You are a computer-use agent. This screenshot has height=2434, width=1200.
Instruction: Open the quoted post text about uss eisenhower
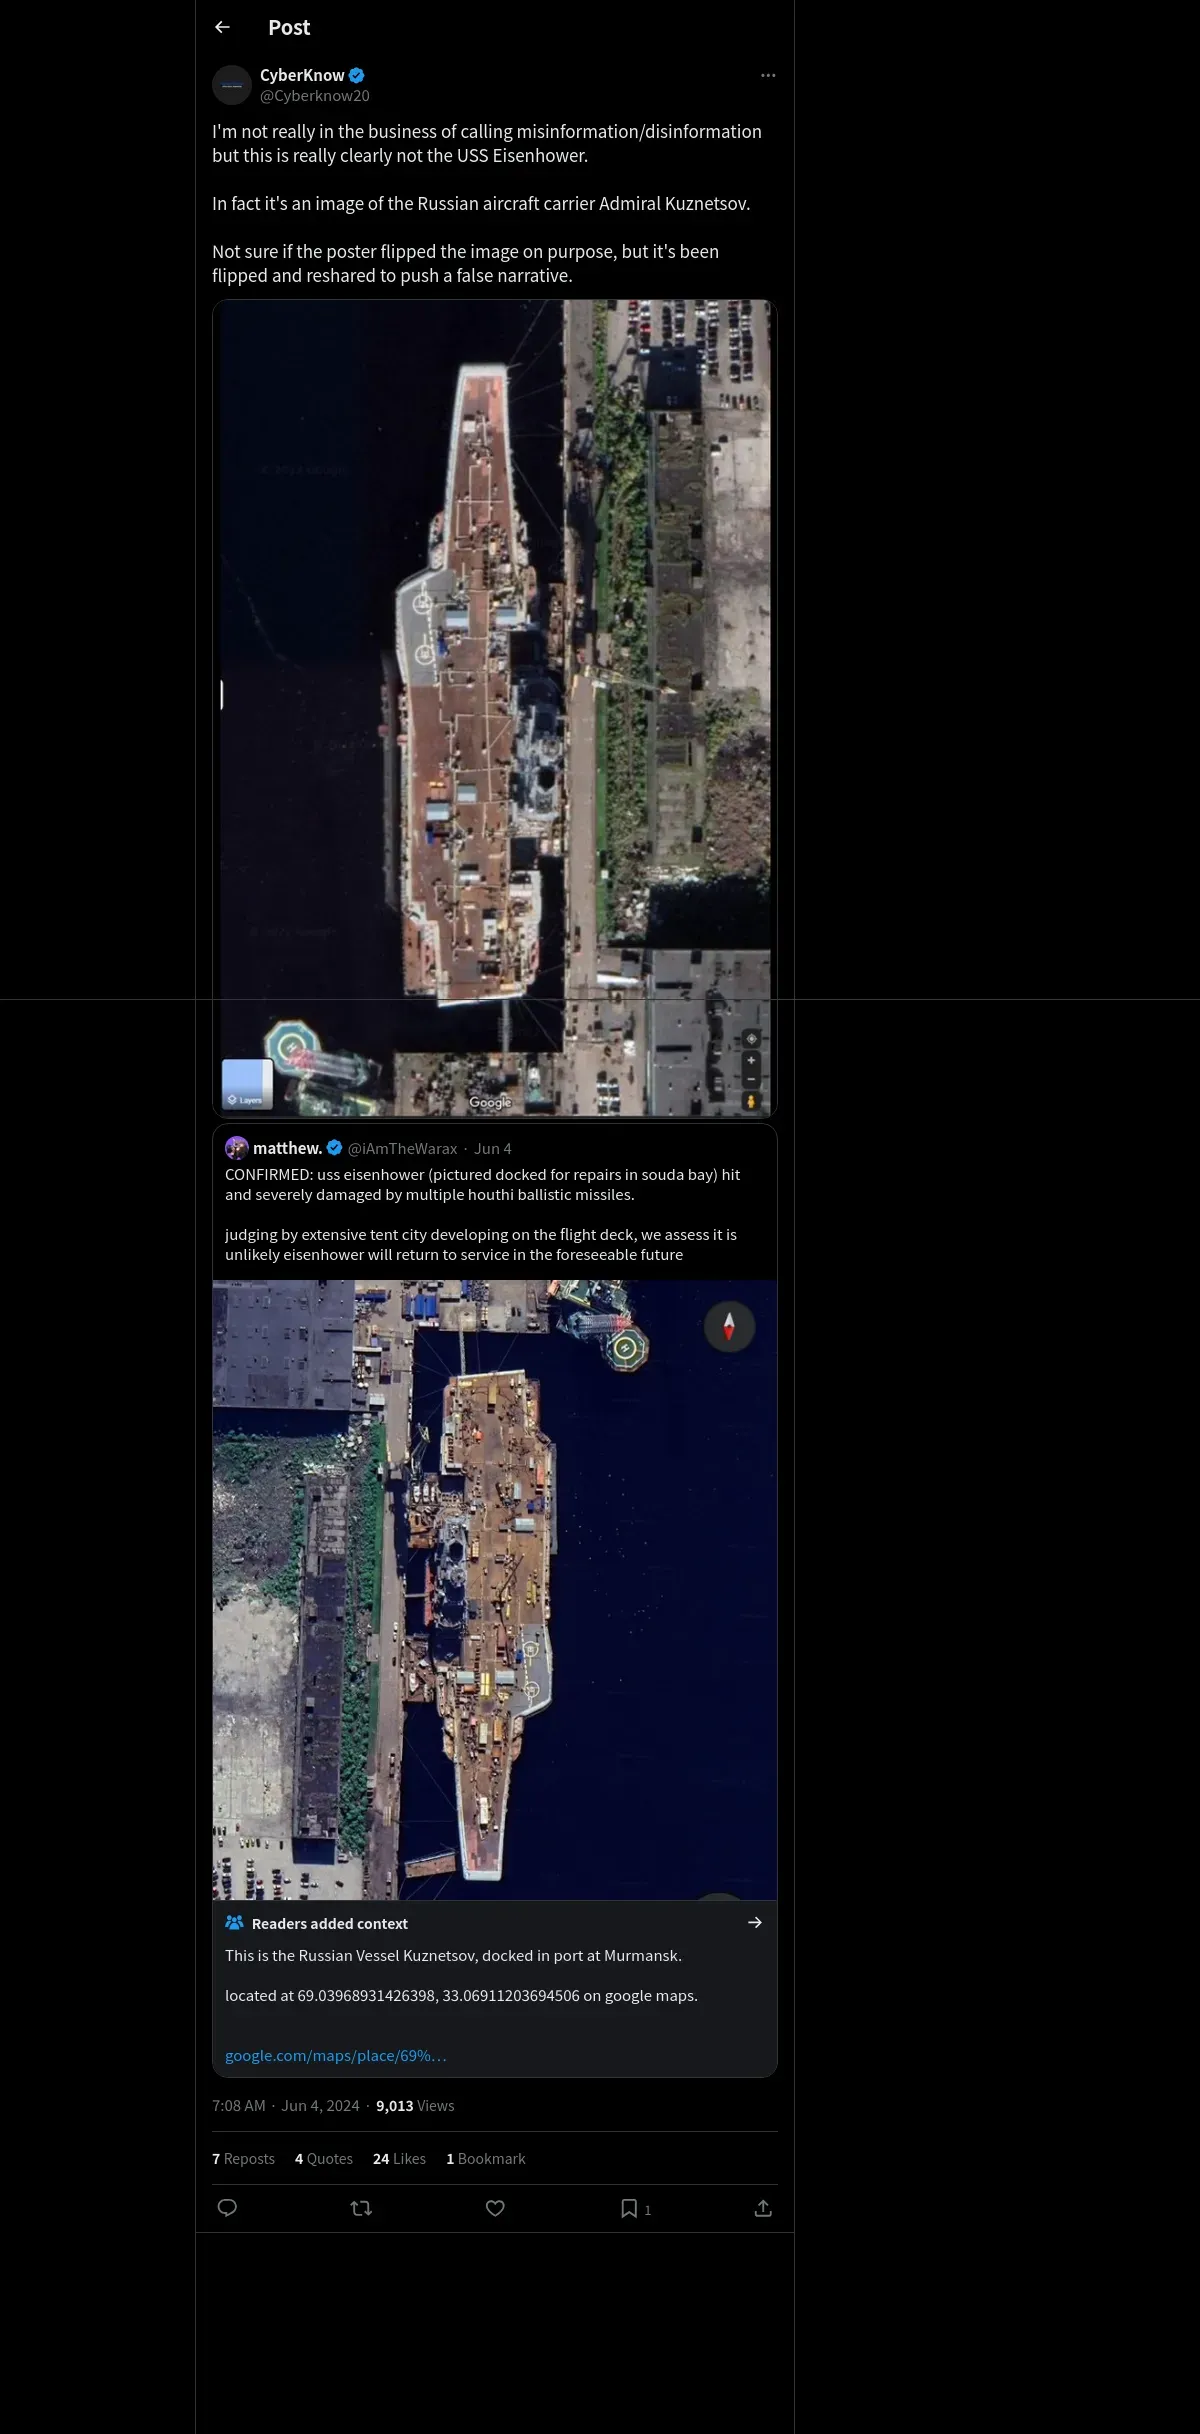[483, 1214]
